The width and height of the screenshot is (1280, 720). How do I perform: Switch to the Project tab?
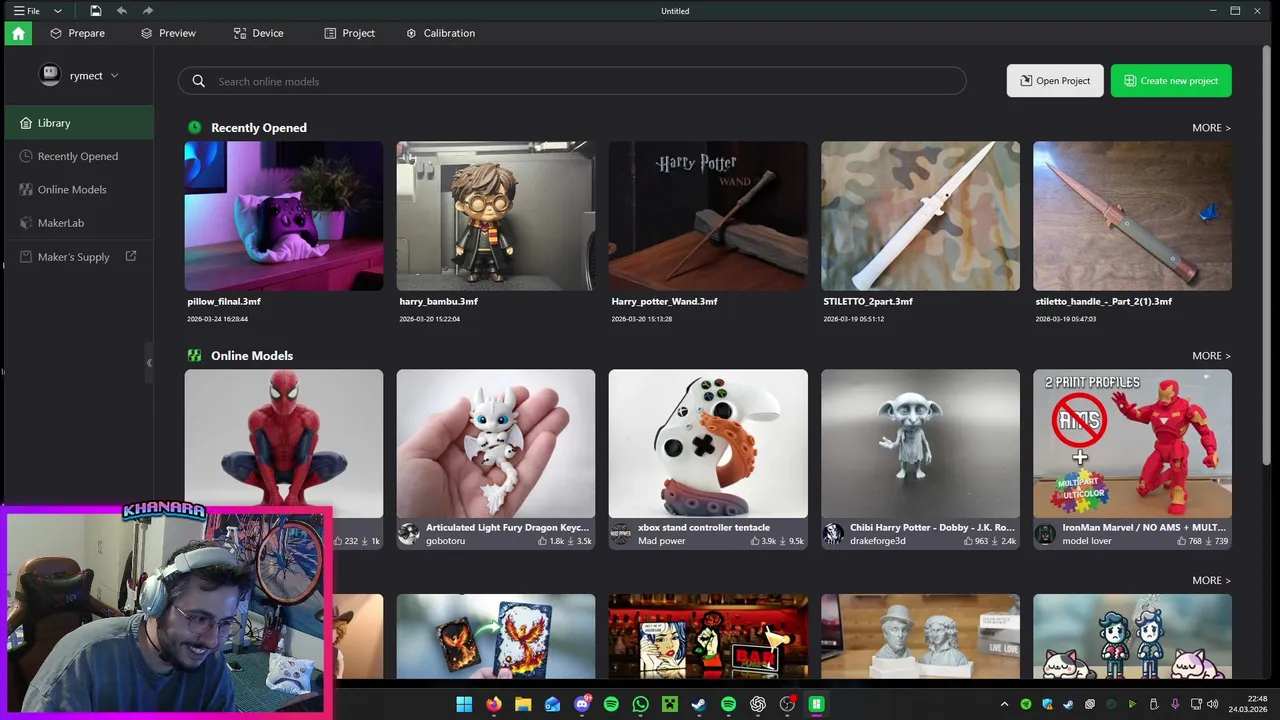[x=349, y=33]
